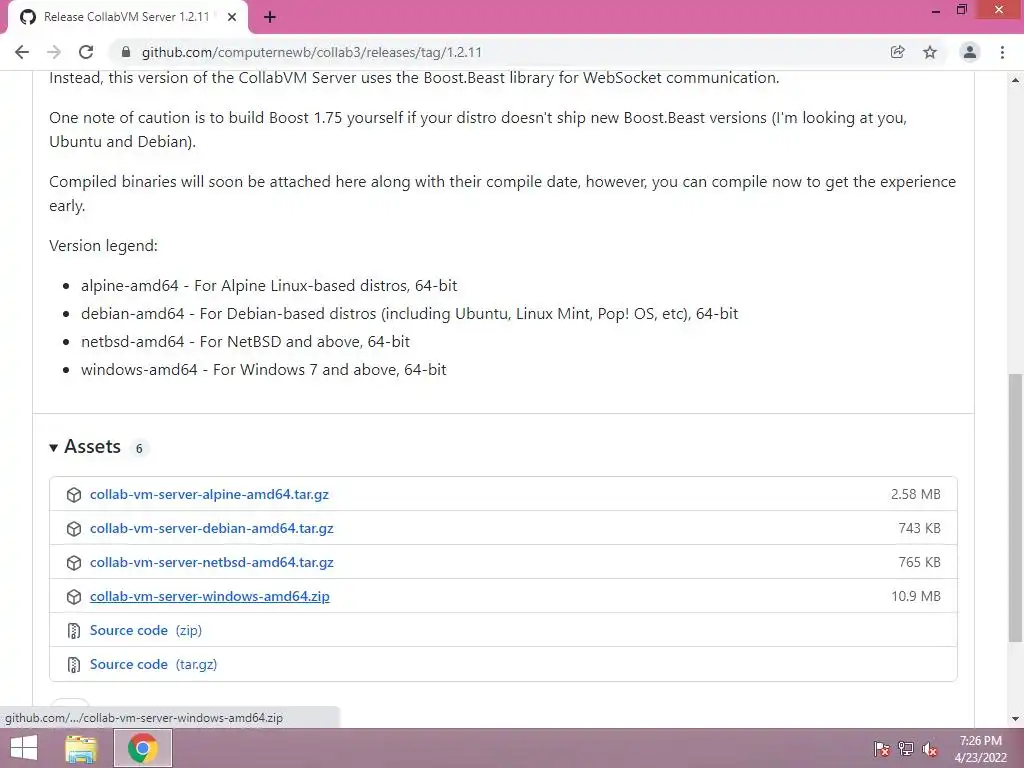Open the share page icon in address bar
Viewport: 1024px width, 768px height.
point(898,52)
